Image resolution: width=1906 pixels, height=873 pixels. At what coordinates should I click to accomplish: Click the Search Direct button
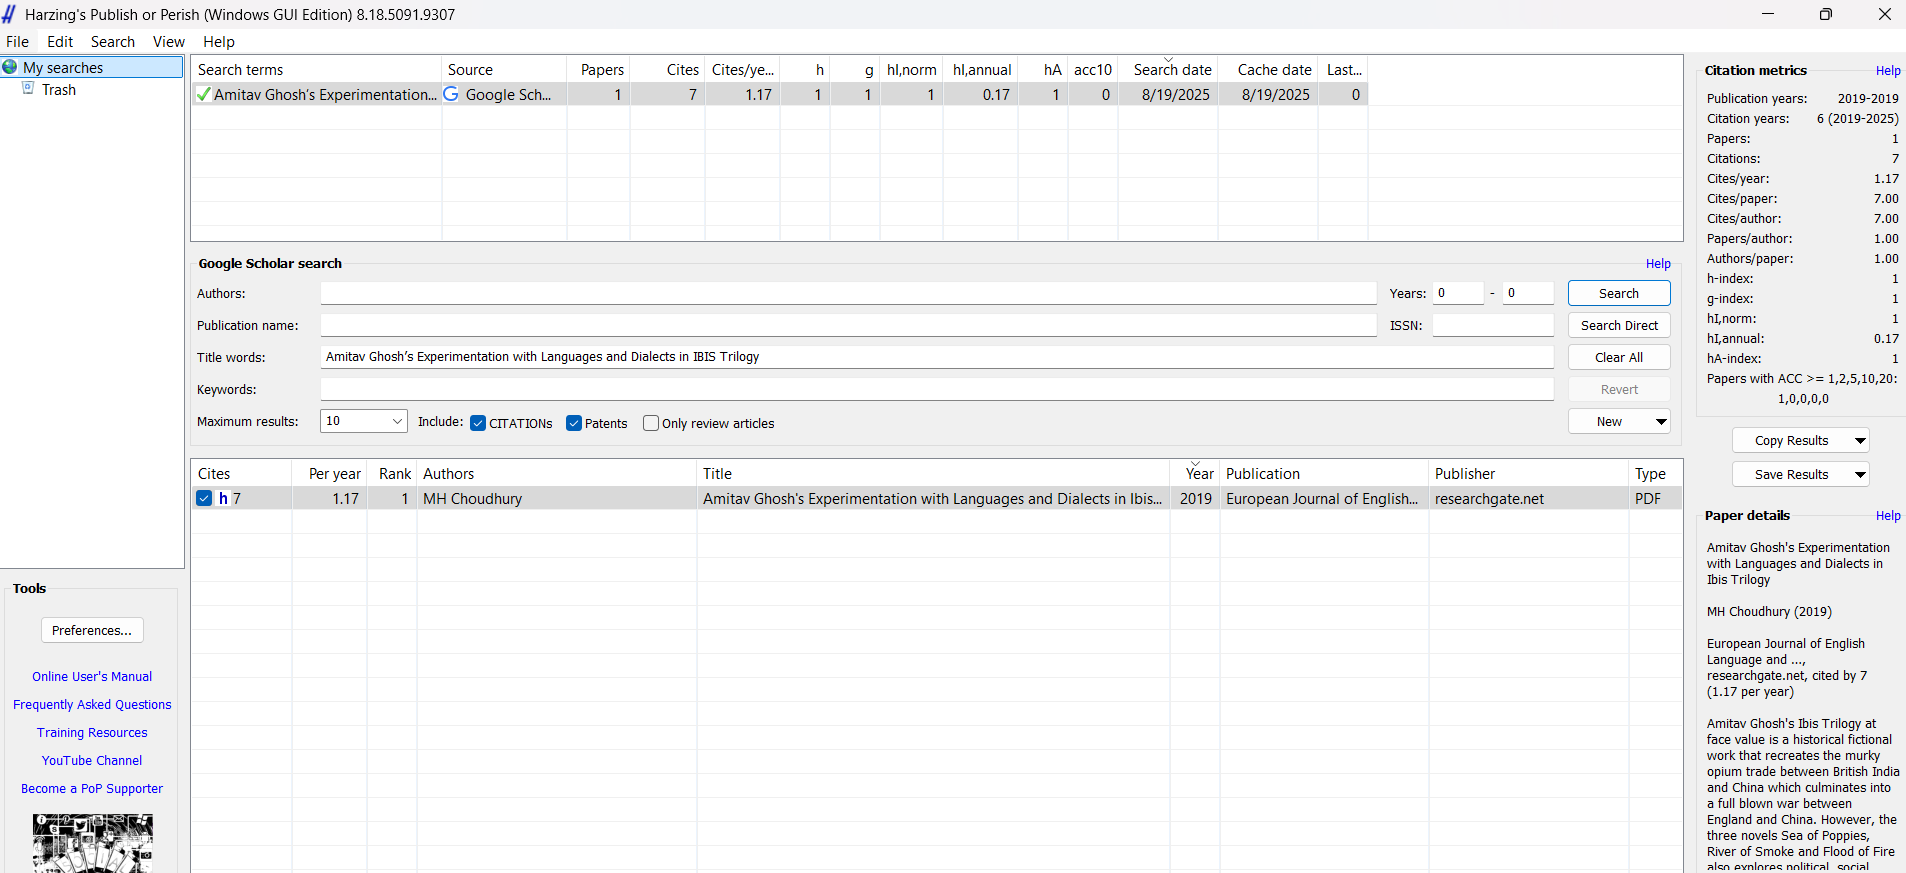(1619, 325)
